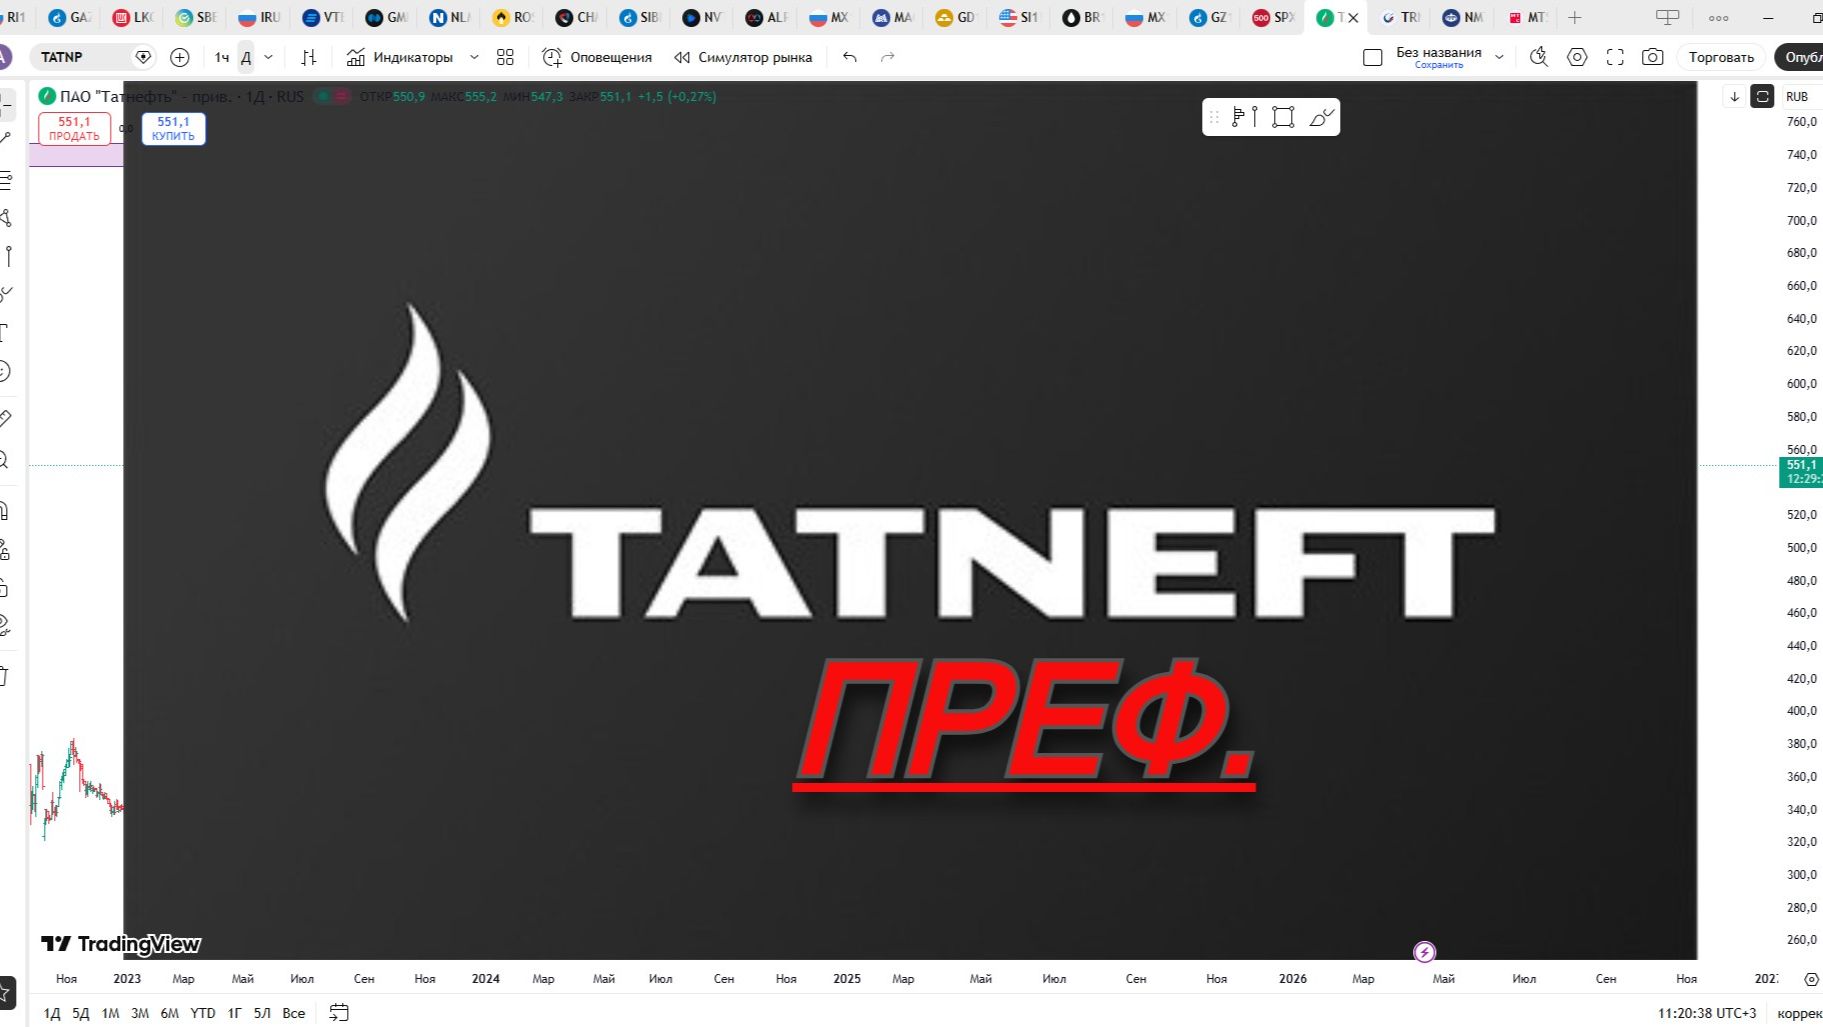The image size is (1823, 1027).
Task: Click the КУПИТЬ 551,1 button
Action: [173, 128]
